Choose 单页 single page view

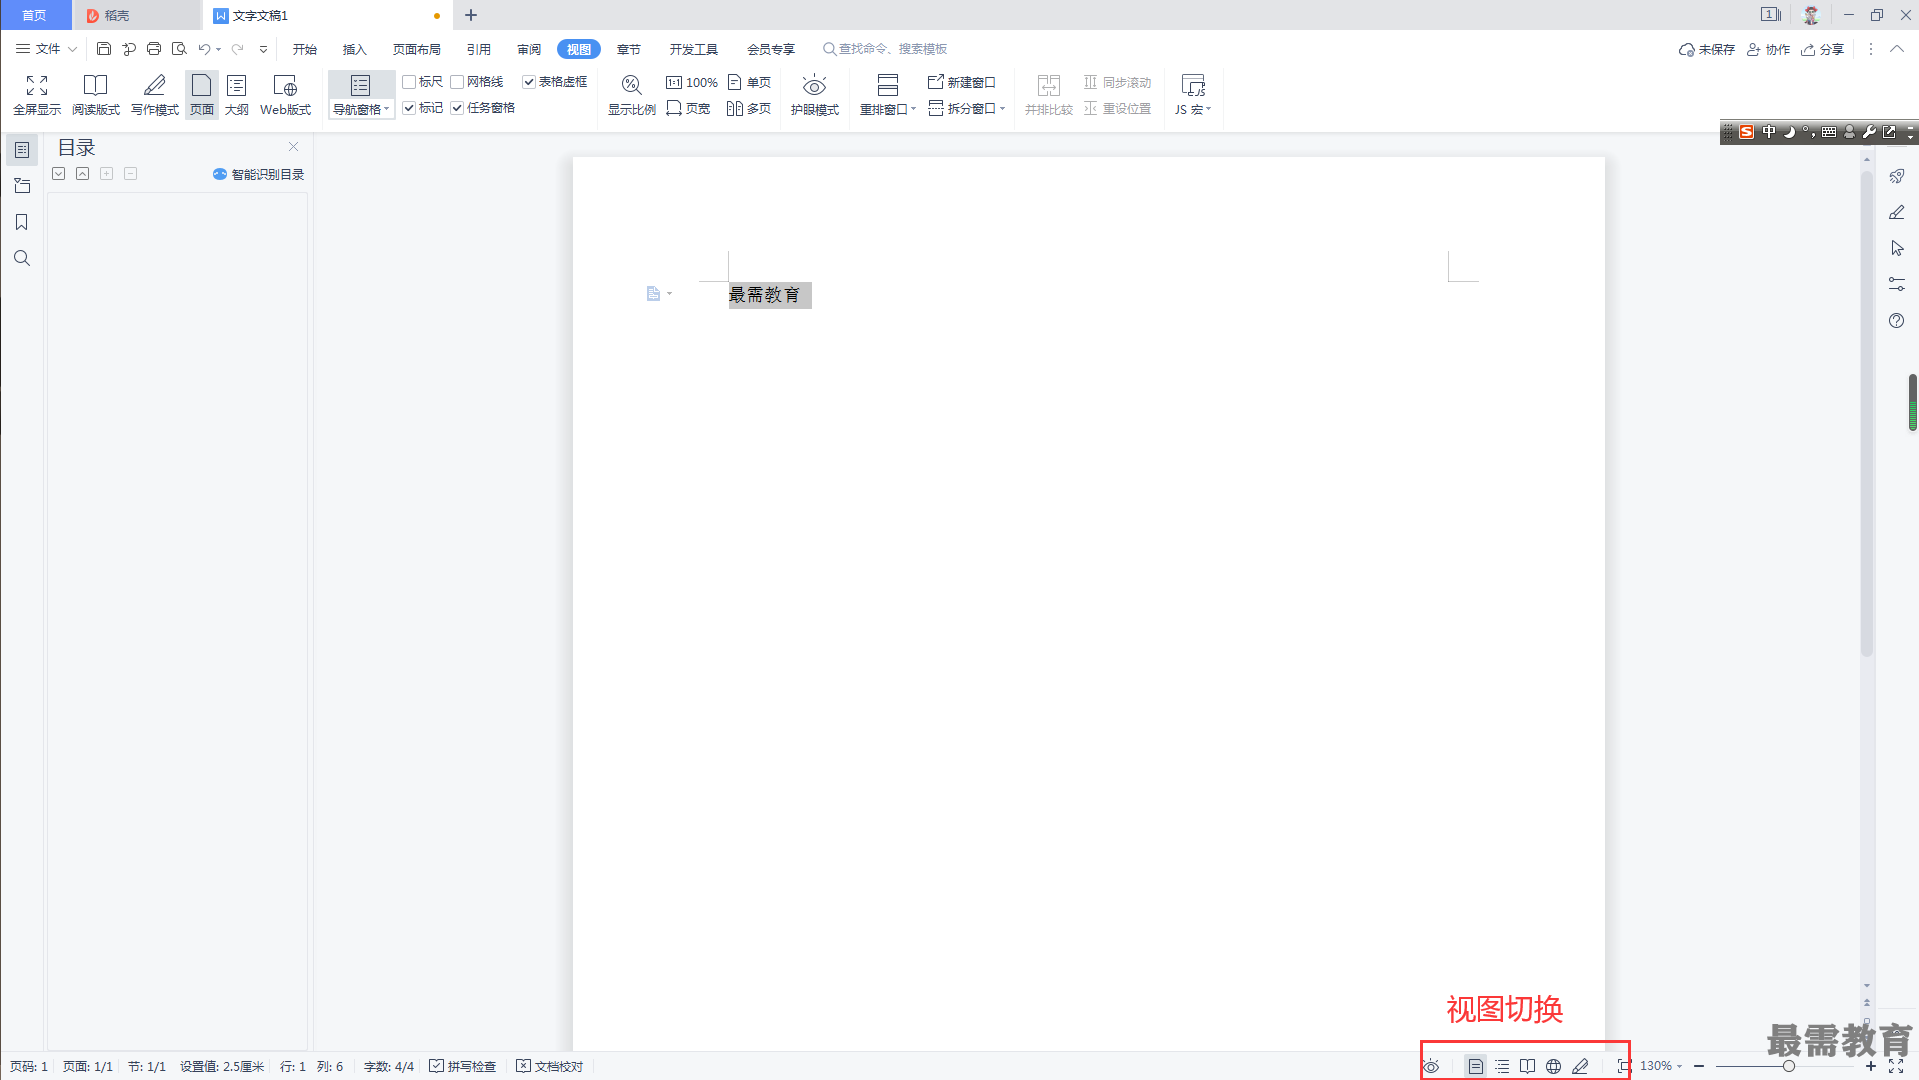(x=749, y=82)
